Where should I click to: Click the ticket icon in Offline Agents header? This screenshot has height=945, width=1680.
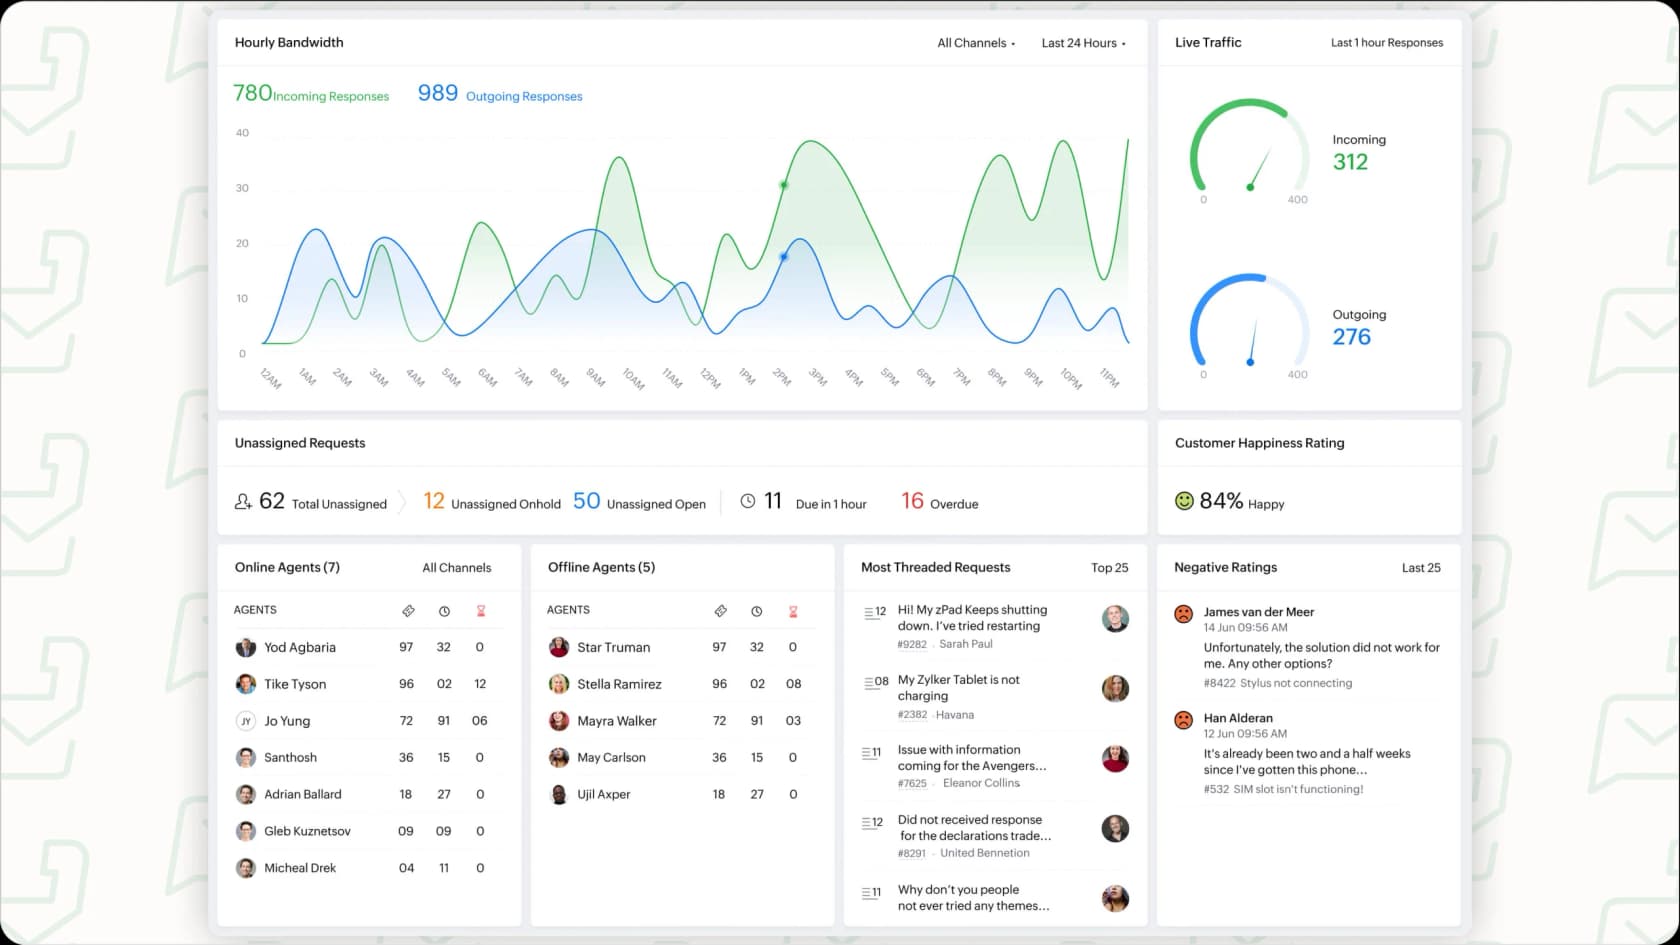720,611
